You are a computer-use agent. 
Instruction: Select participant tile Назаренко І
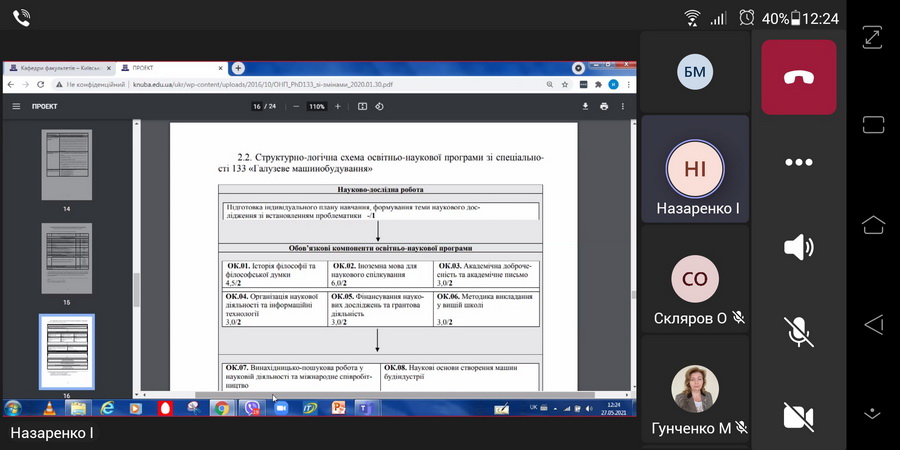coord(695,167)
